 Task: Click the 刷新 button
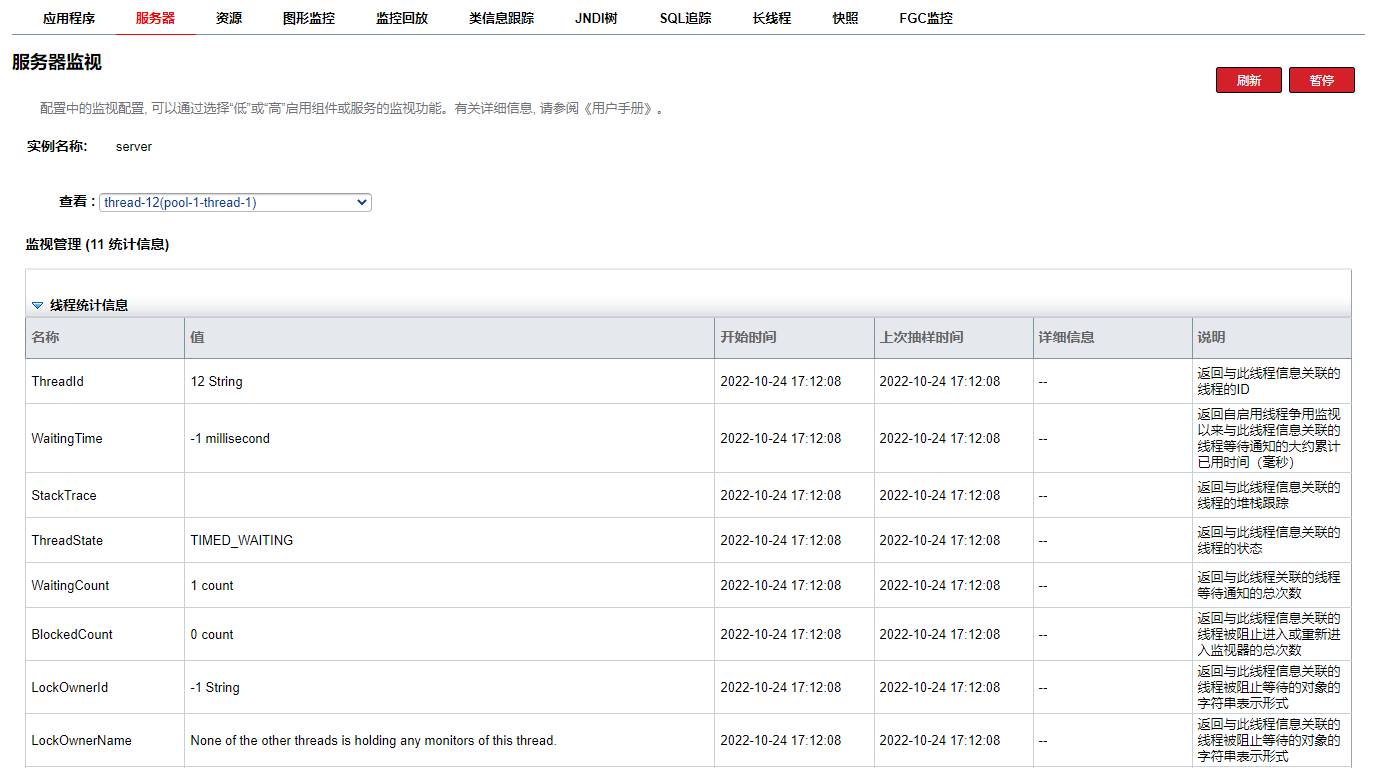pos(1248,80)
